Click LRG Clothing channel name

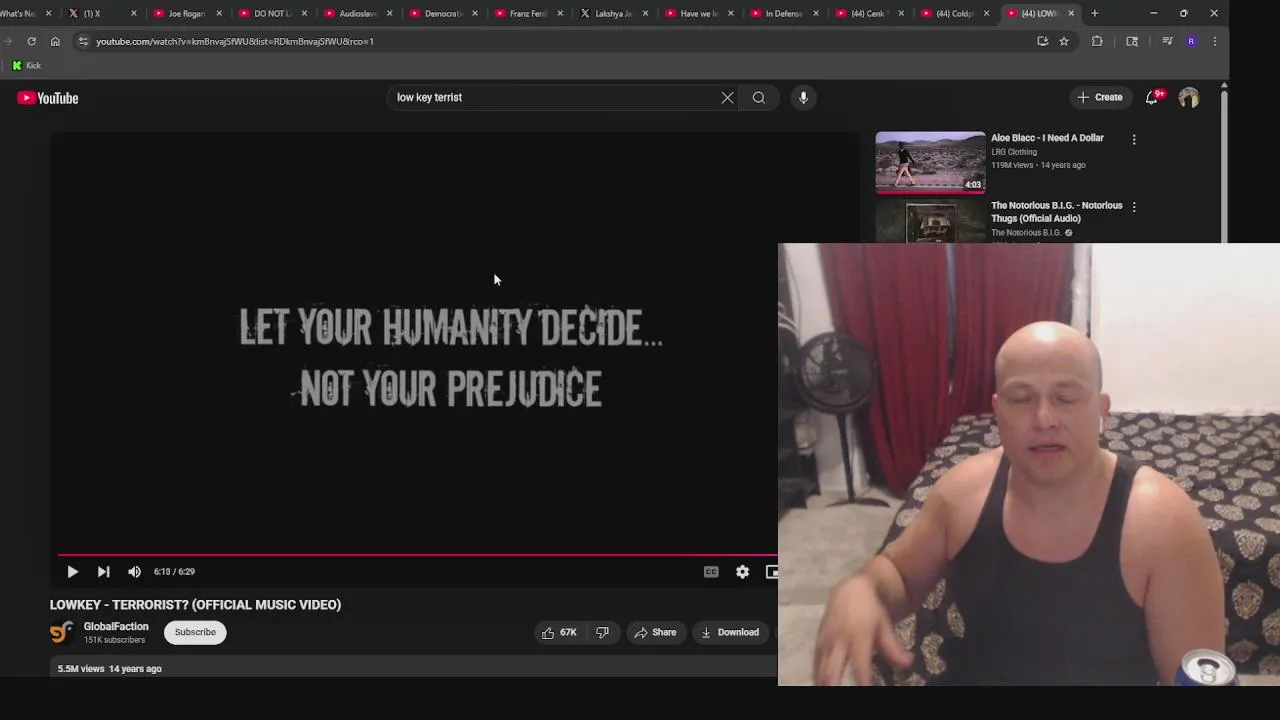pyautogui.click(x=1014, y=152)
